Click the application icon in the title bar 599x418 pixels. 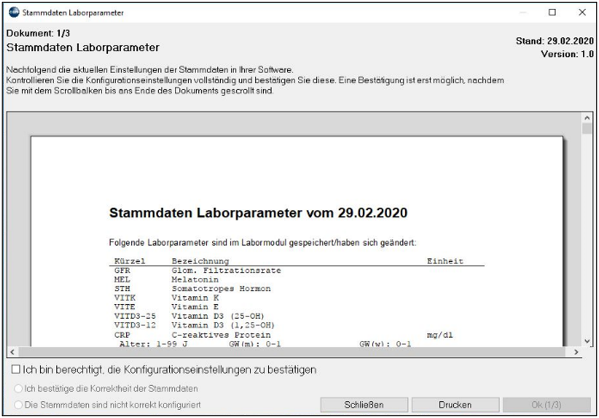coord(14,12)
